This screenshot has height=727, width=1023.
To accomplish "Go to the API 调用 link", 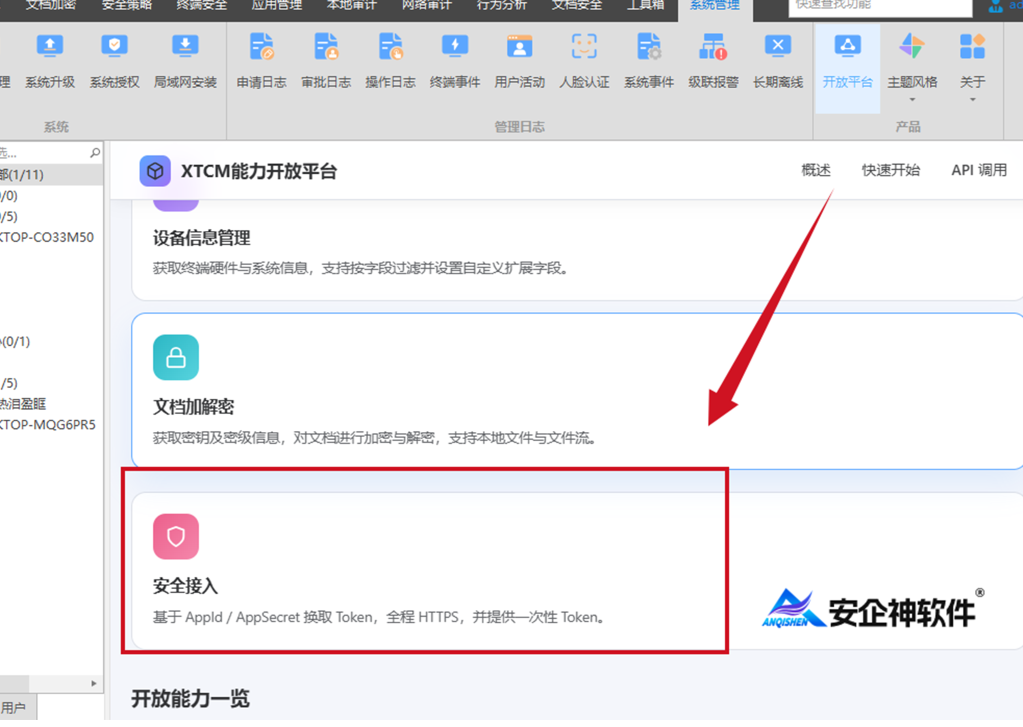I will coord(979,170).
